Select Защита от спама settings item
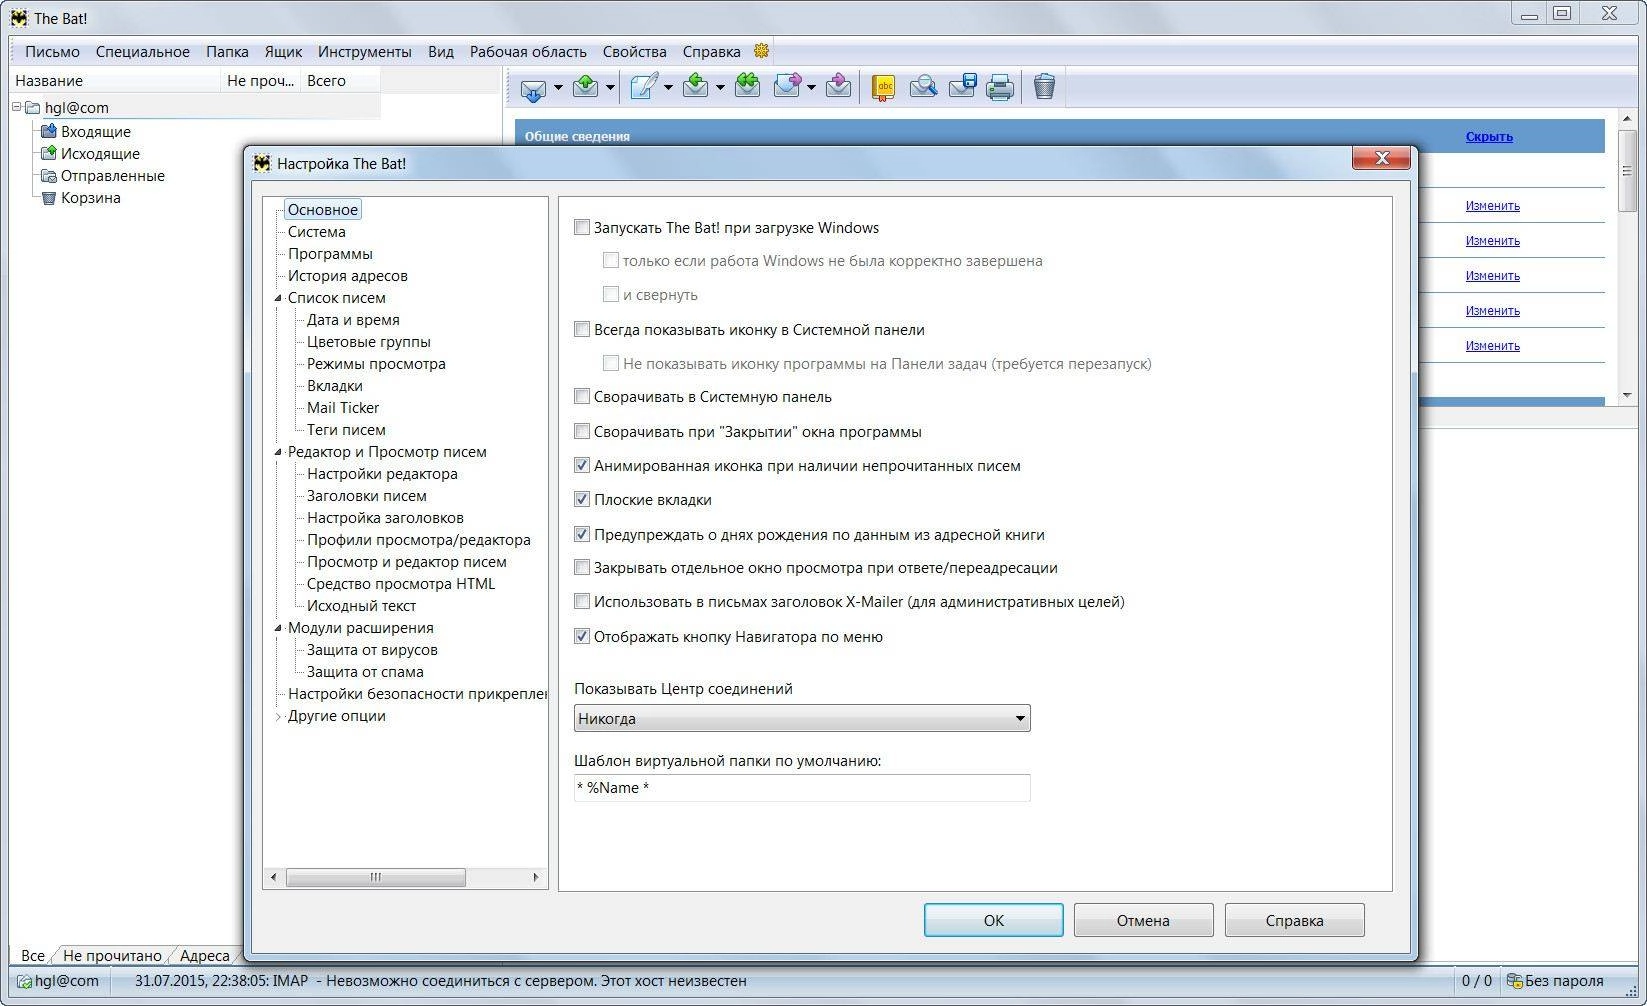Screen dimensions: 1647x1006 point(365,672)
